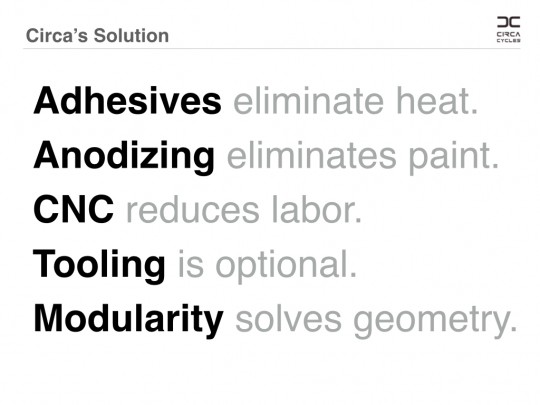
Task: Click the word 'geometry.' in last line
Action: click(436, 321)
